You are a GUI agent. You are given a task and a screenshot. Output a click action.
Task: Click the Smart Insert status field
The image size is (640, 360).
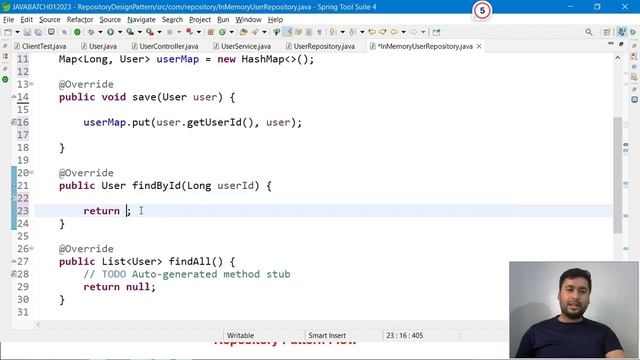[x=327, y=336]
